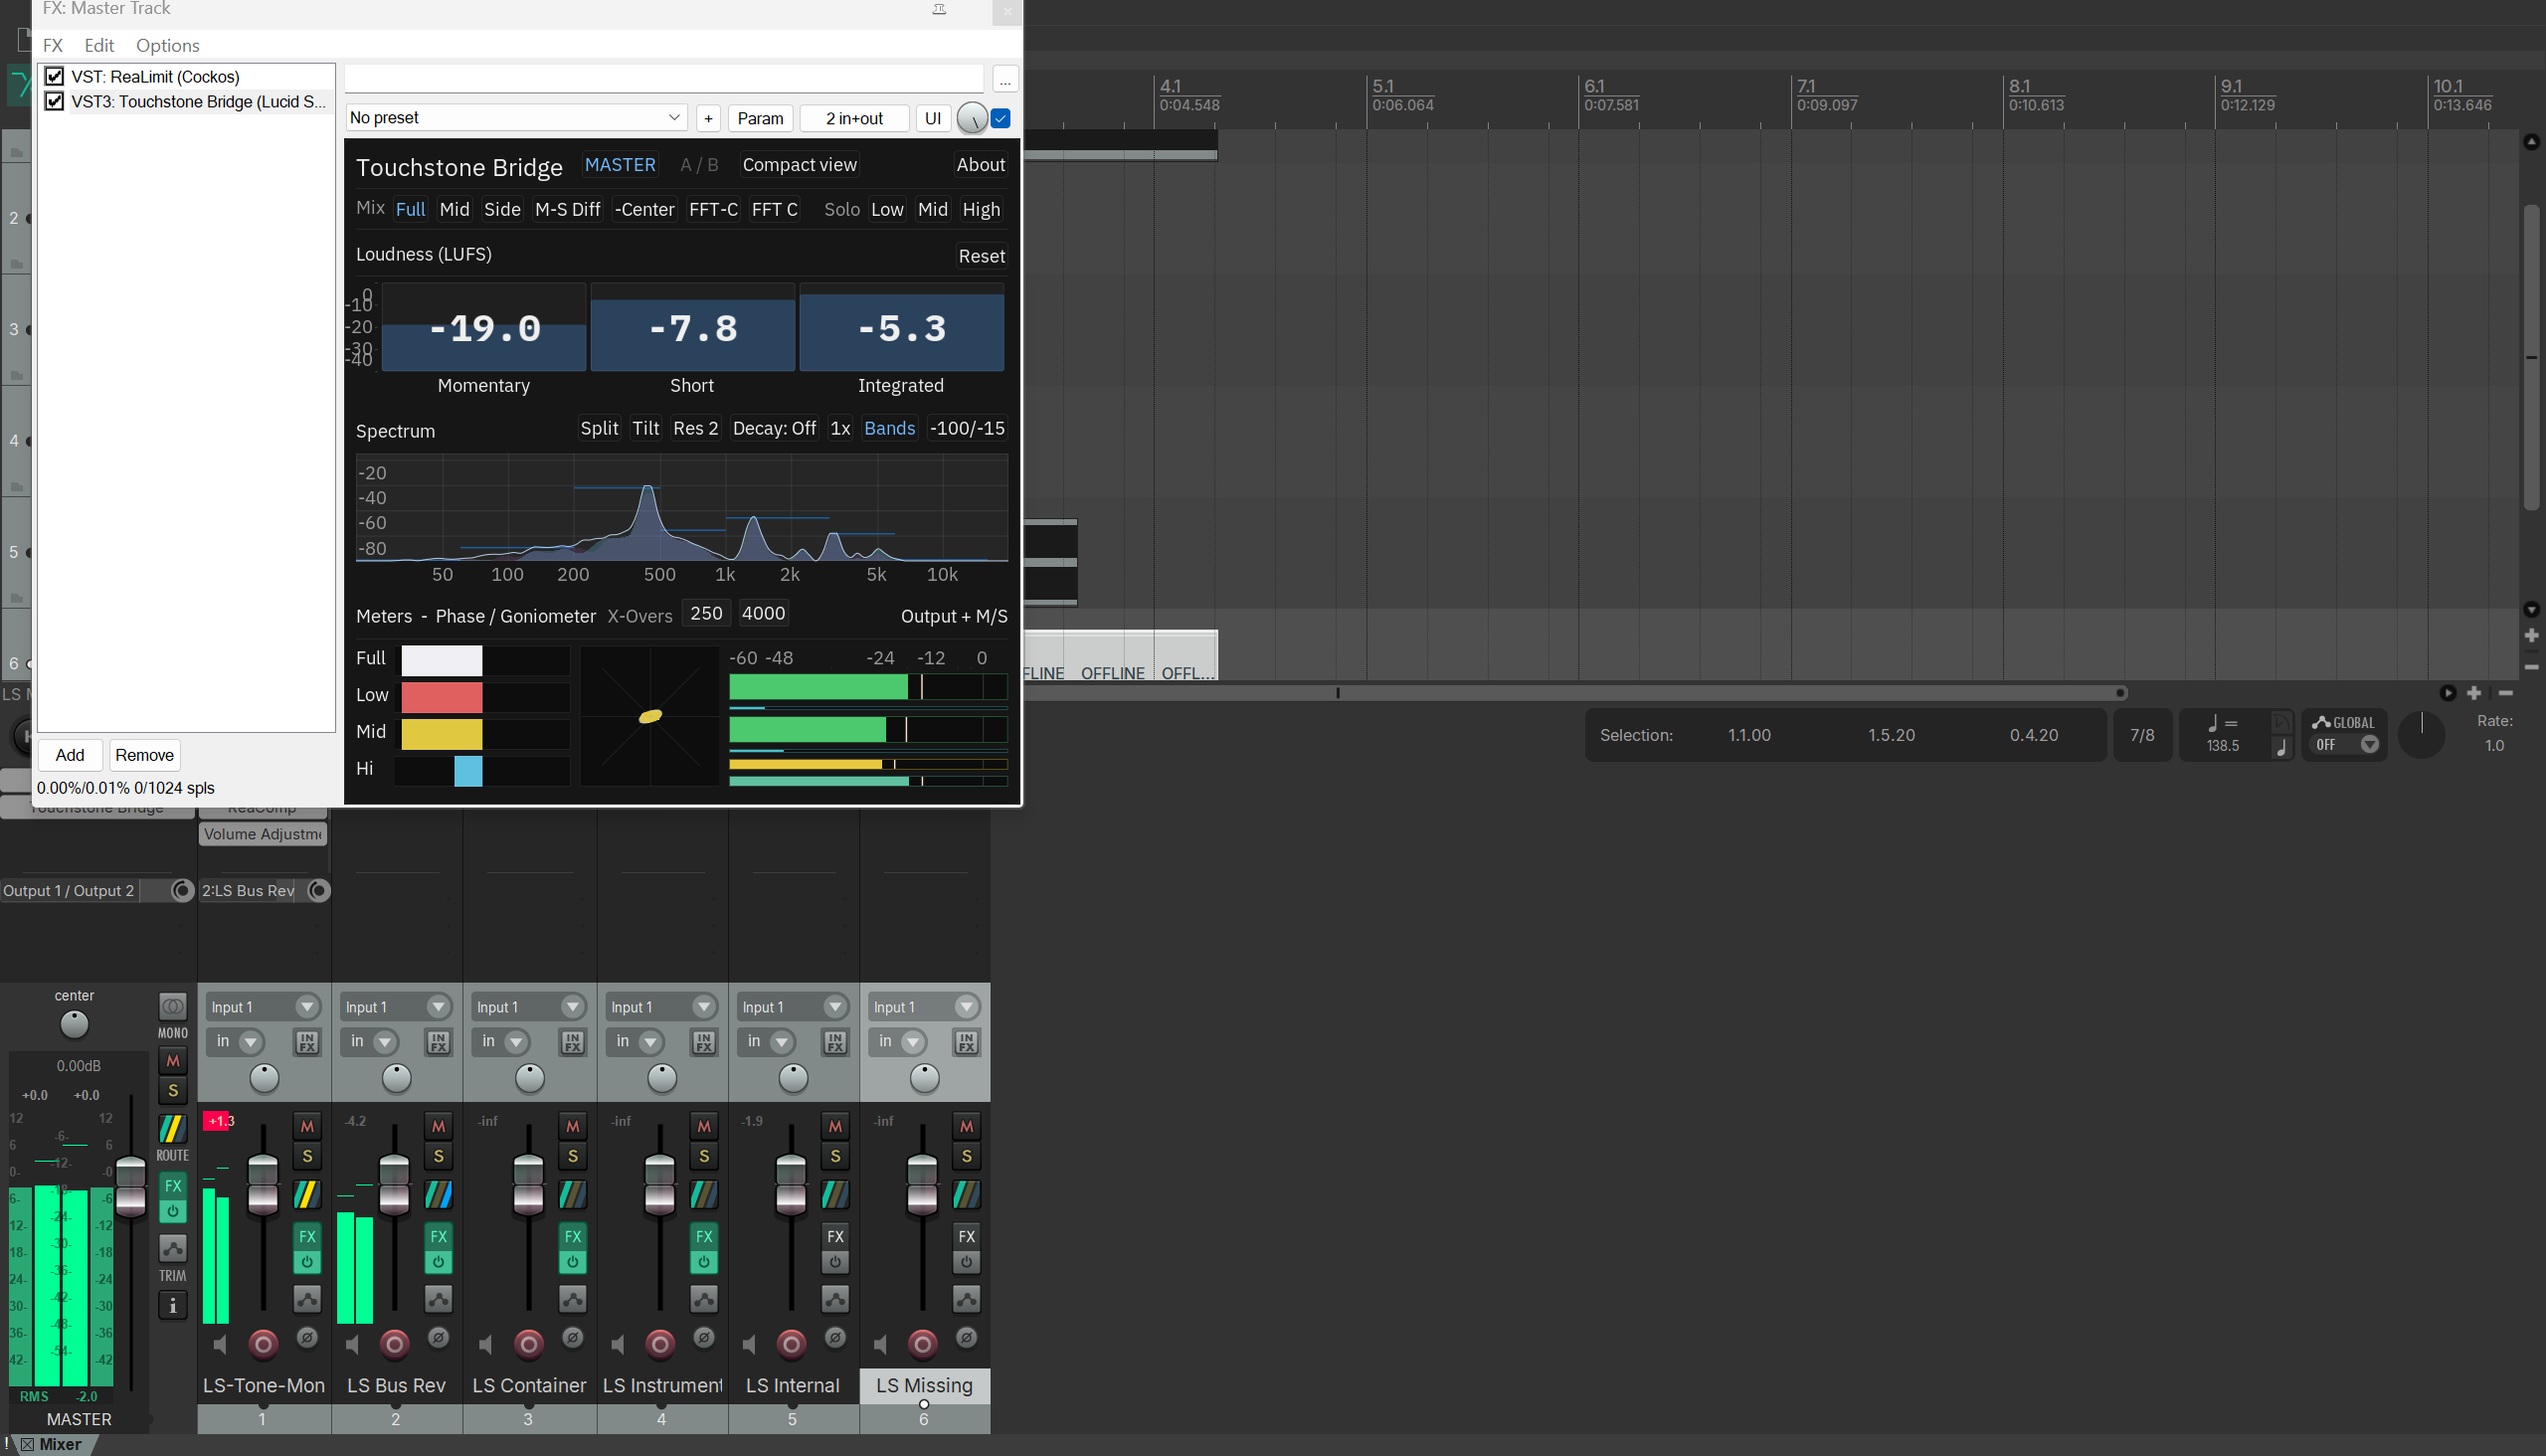2546x1456 pixels.
Task: Solo the Low band
Action: coord(887,210)
